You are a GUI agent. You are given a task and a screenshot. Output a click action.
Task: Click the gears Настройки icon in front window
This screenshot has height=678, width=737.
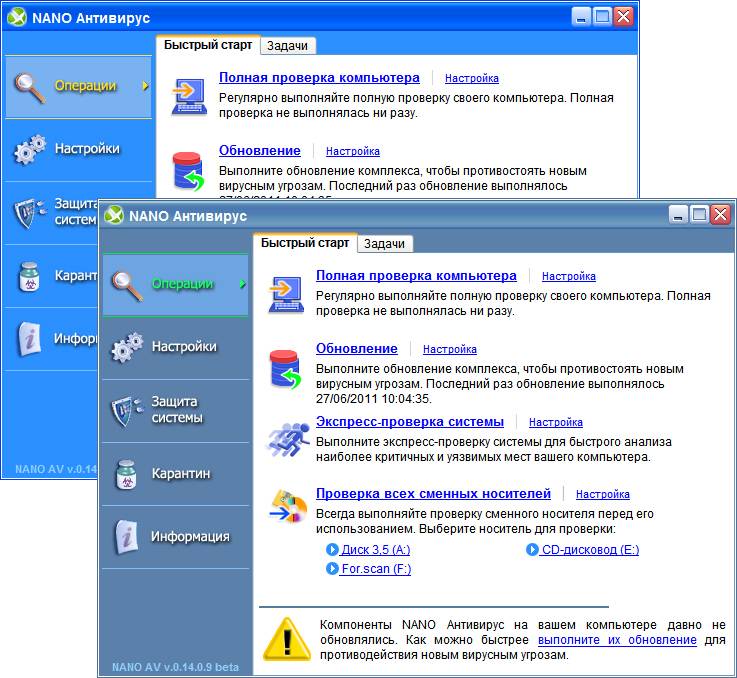coord(127,347)
